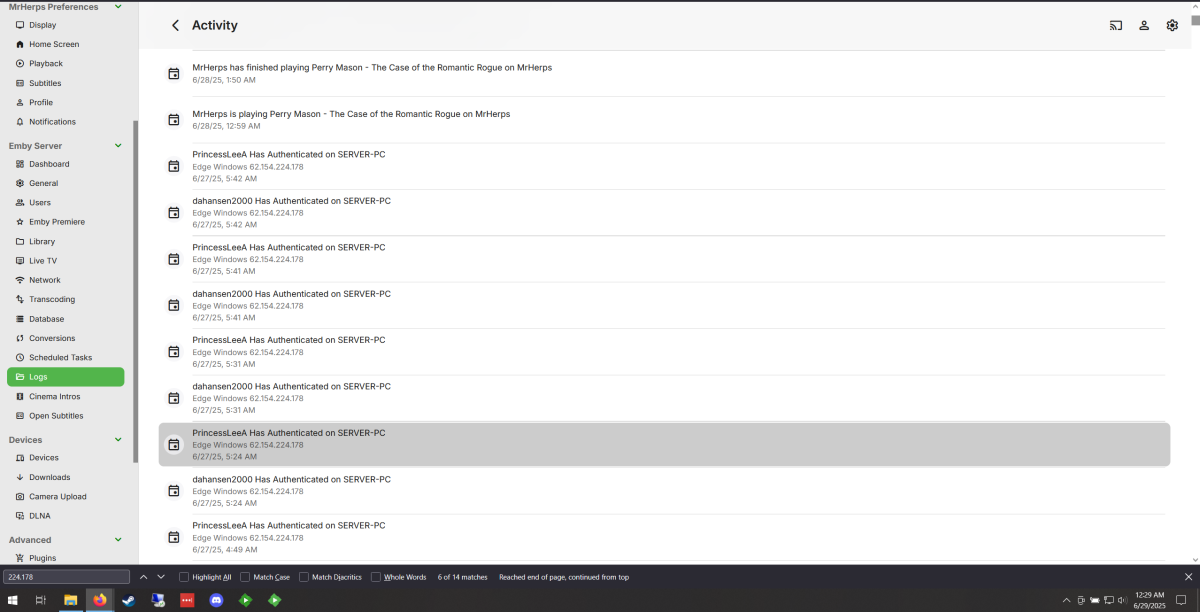Screen dimensions: 1200x612
Task: Collapse the MrHerps Preferences section
Action: [118, 7]
